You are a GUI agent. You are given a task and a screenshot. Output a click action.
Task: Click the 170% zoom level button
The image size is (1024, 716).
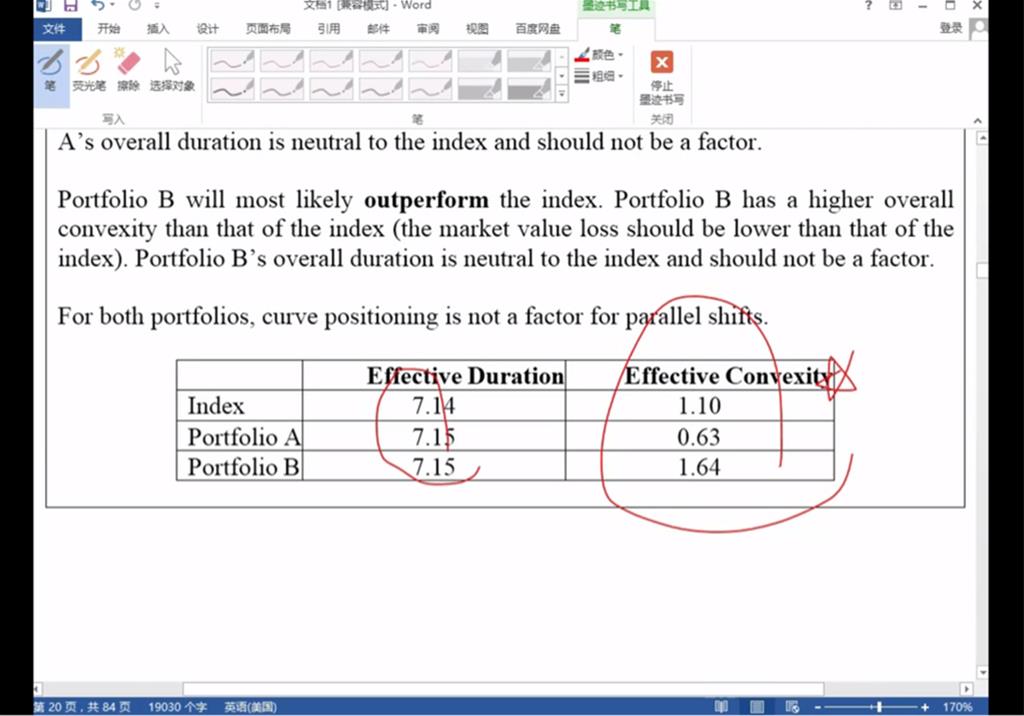click(957, 707)
